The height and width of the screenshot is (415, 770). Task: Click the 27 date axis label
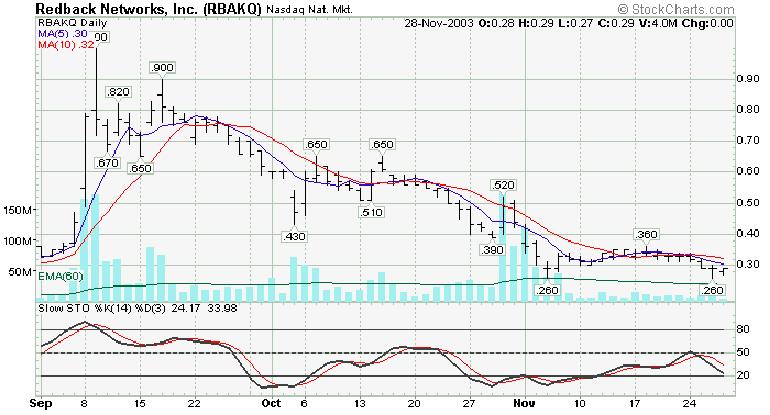tap(470, 403)
